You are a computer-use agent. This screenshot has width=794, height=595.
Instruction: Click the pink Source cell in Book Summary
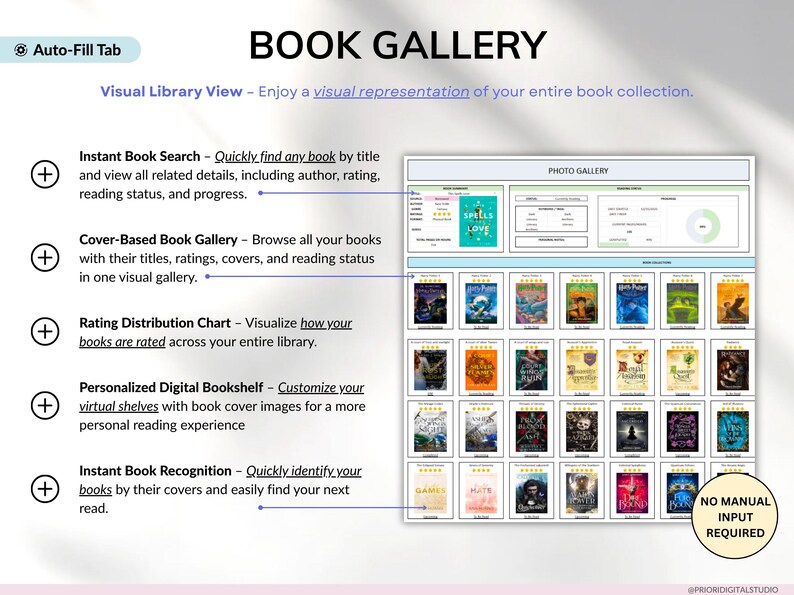441,199
